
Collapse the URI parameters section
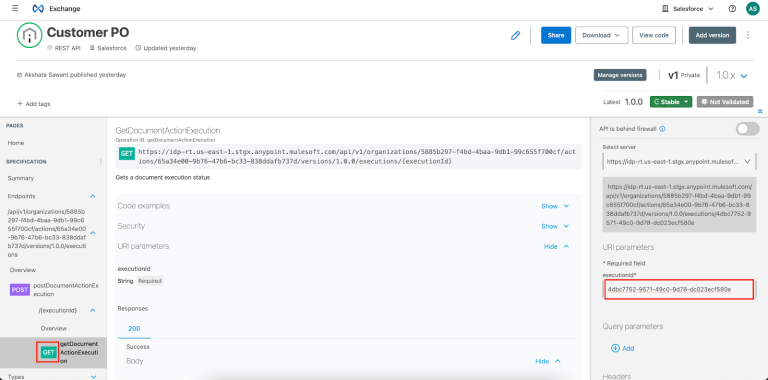click(x=556, y=246)
